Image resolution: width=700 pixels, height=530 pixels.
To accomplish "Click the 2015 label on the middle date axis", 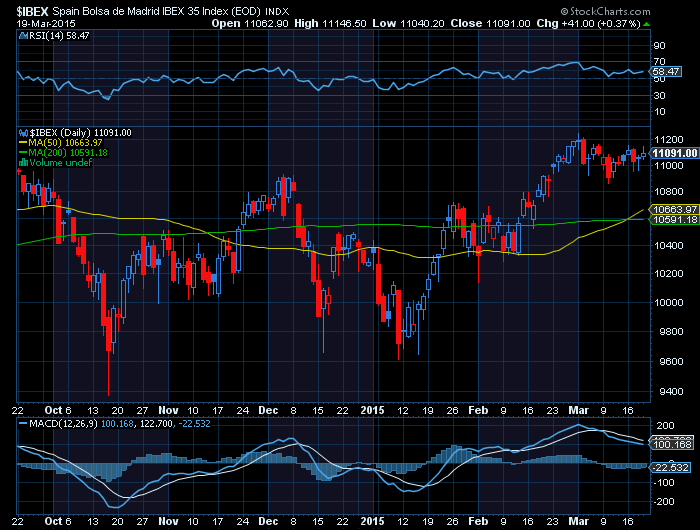I will (x=372, y=410).
